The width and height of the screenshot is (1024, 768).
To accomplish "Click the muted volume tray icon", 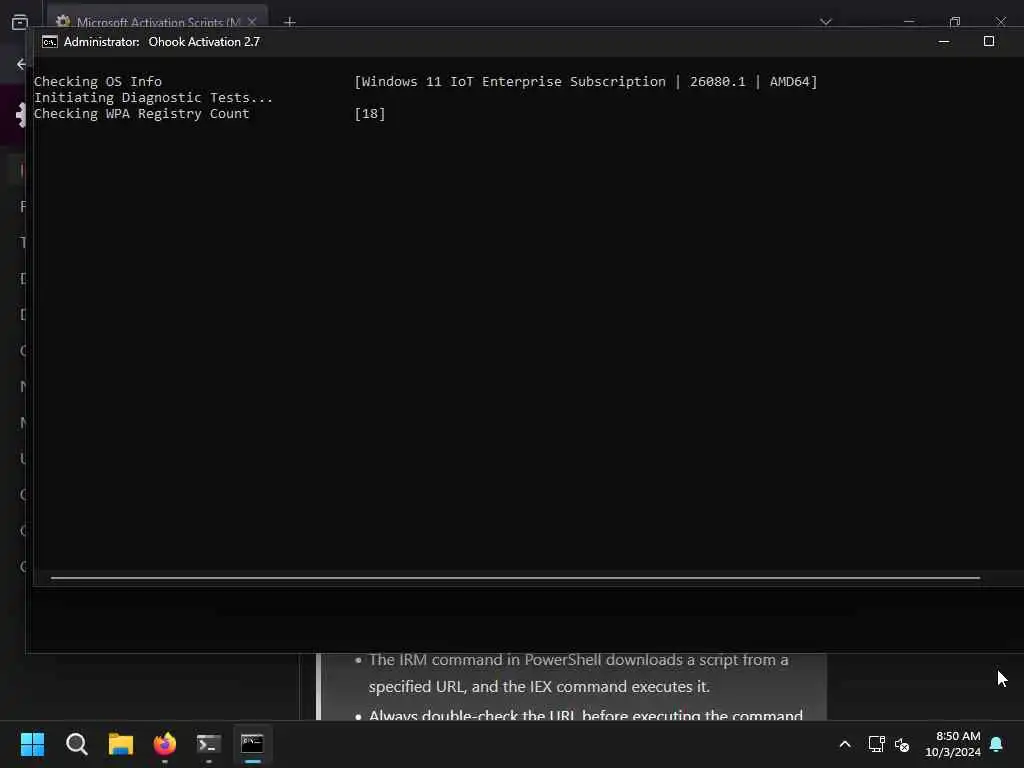I will pyautogui.click(x=902, y=744).
